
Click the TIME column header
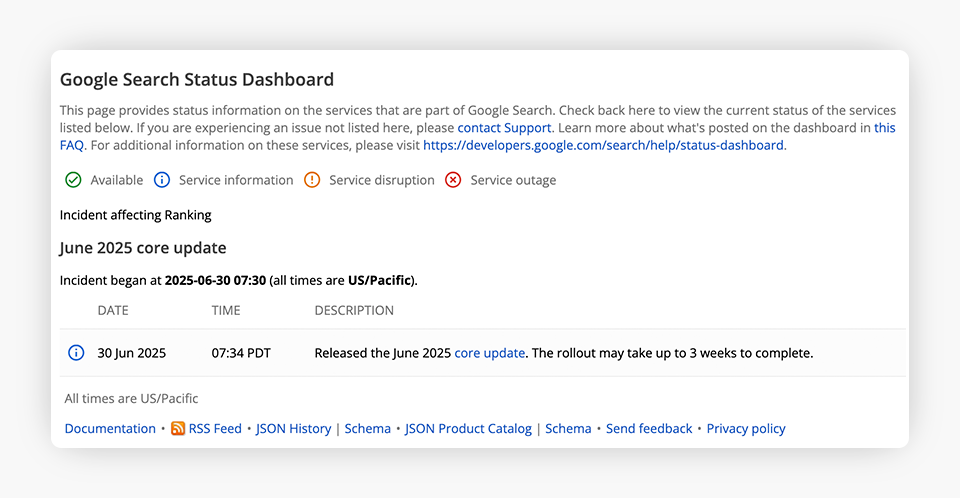tap(226, 310)
